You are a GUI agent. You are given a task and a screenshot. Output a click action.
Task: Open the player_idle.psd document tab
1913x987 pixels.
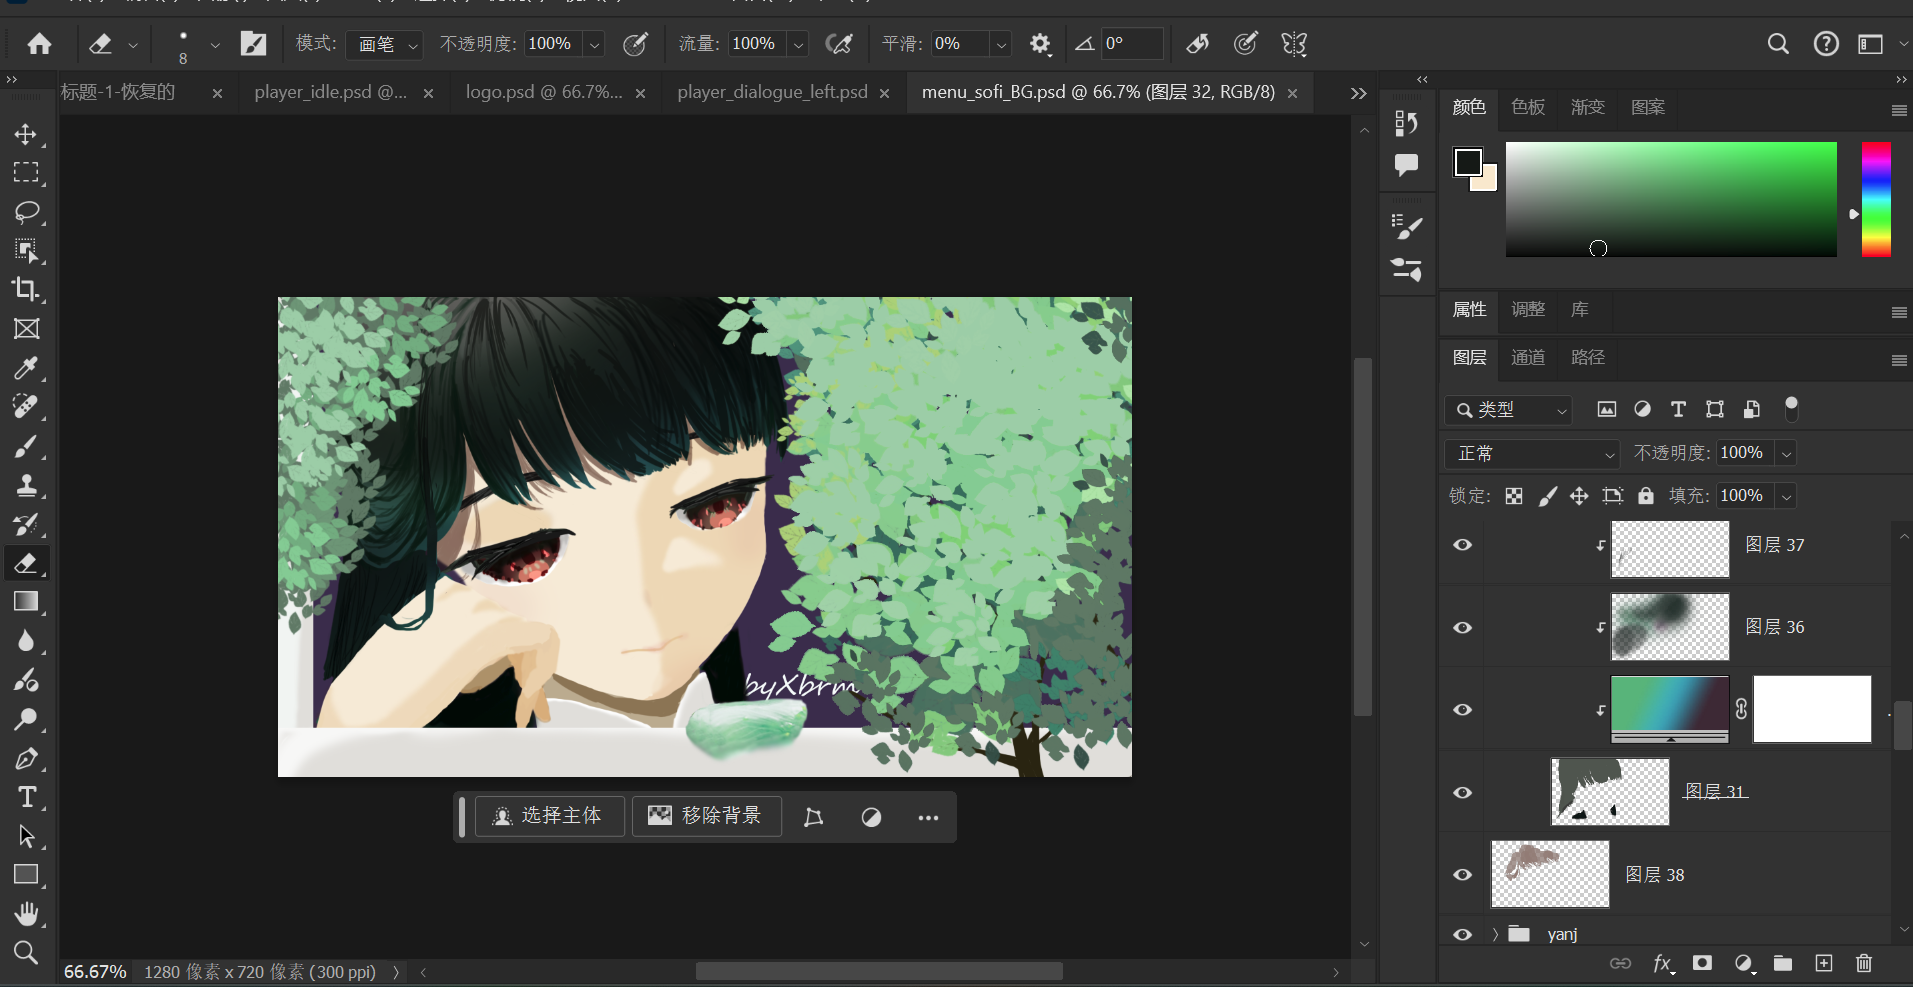coord(330,92)
